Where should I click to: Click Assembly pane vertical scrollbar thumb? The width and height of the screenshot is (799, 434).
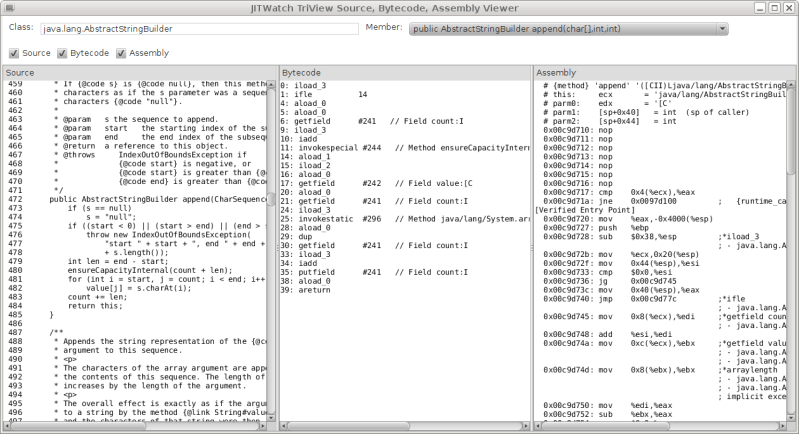click(791, 131)
